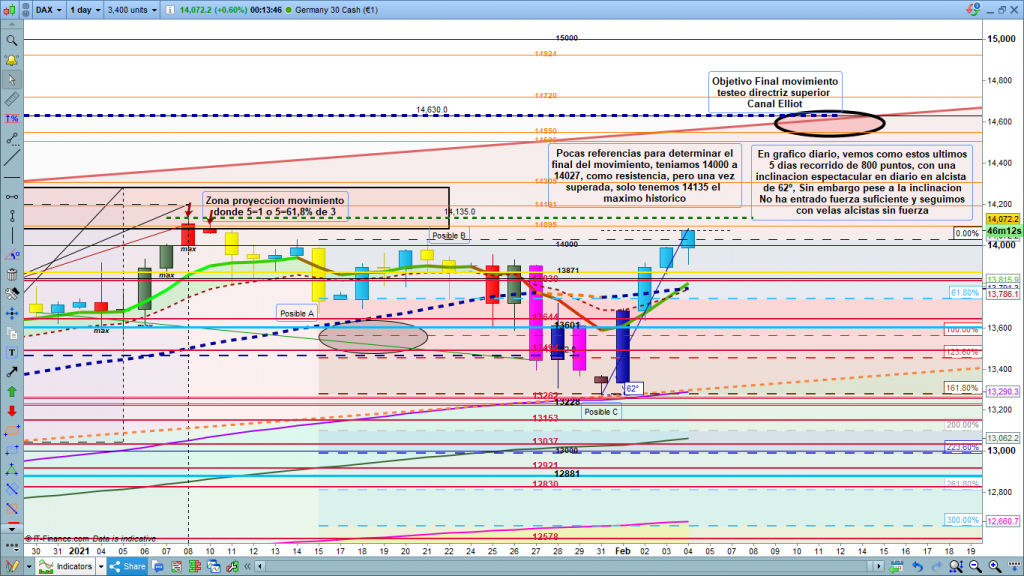Click the 14,072.2 current price label
Image resolution: width=1024 pixels, height=576 pixels.
tap(1003, 219)
